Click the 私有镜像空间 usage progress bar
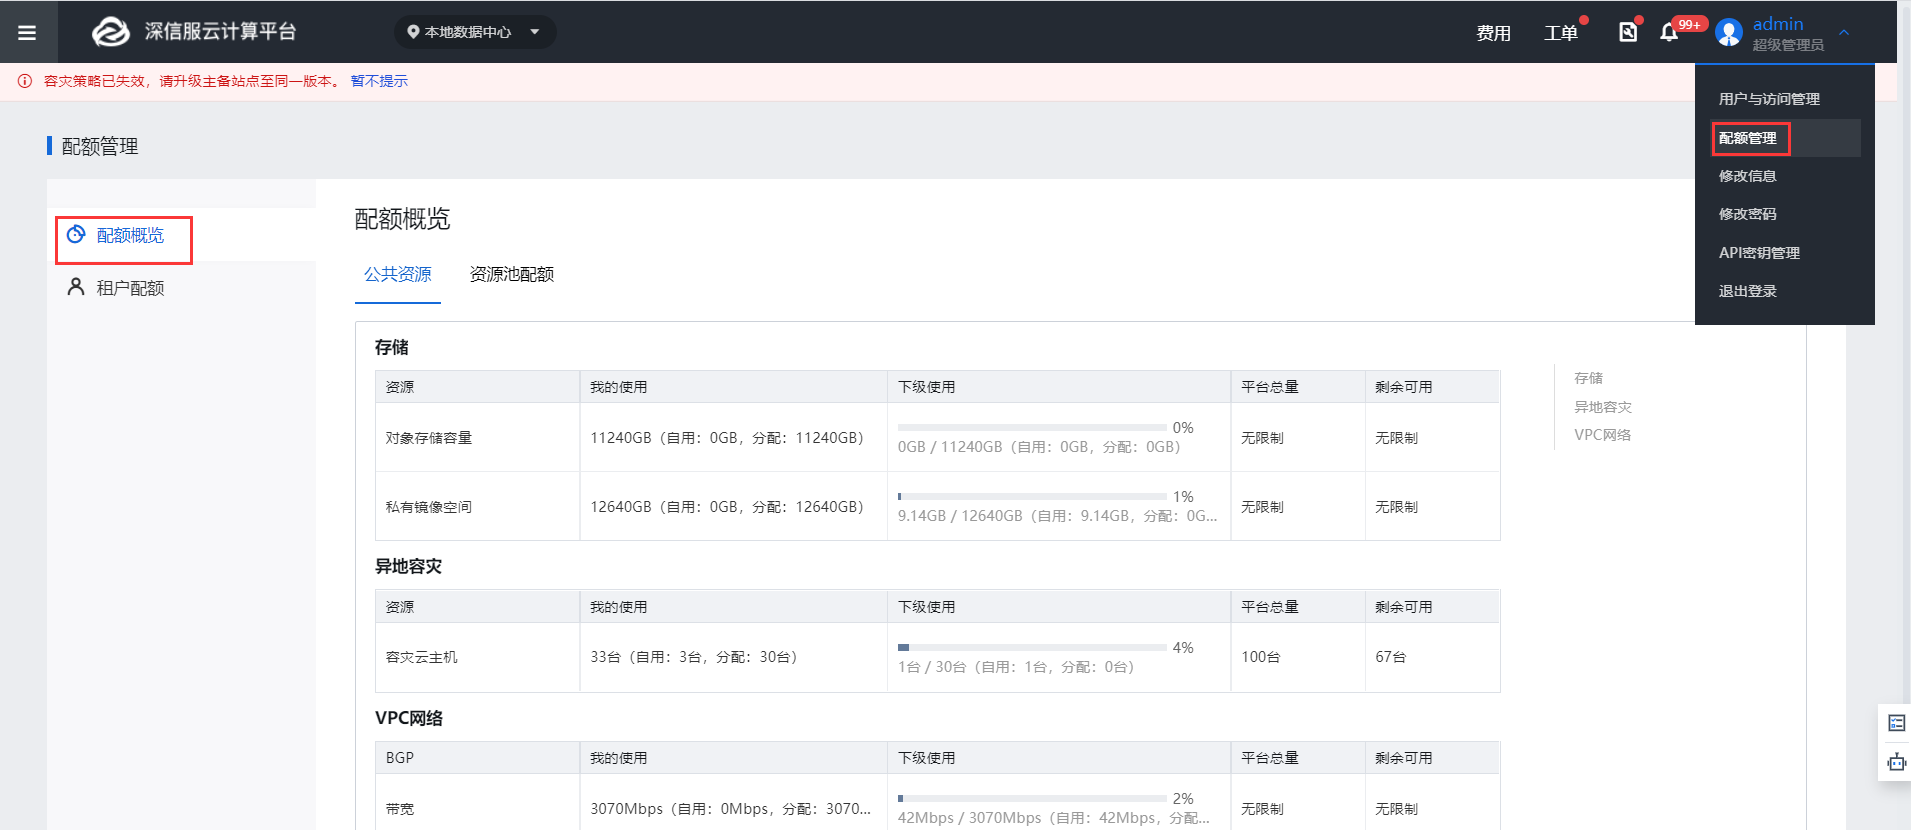The width and height of the screenshot is (1911, 830). [x=1032, y=496]
